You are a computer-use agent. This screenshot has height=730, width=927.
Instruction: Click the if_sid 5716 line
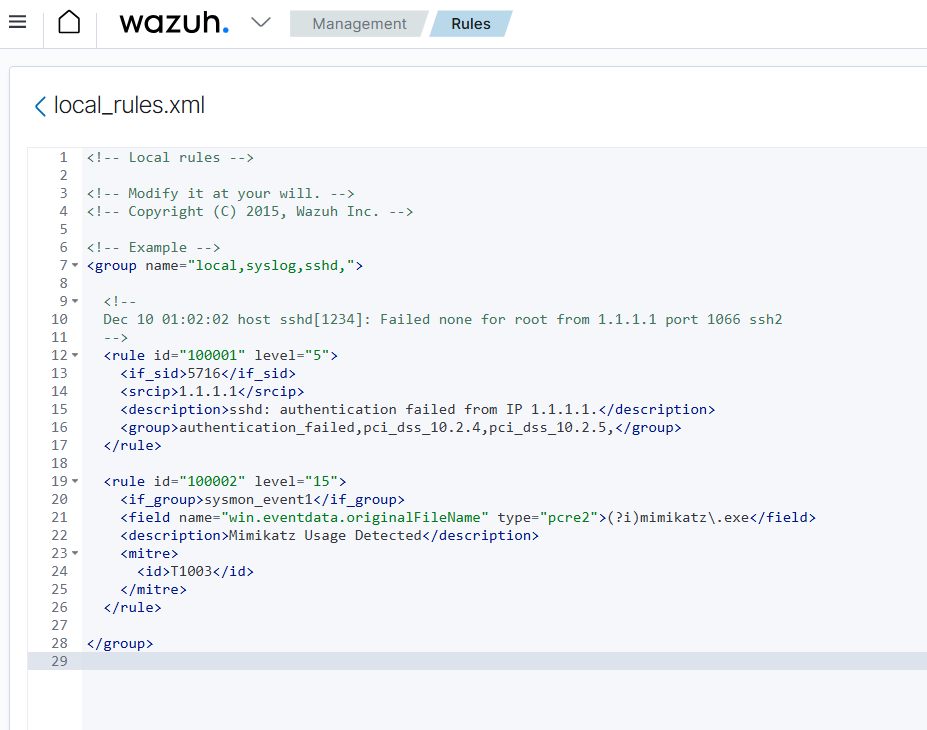click(x=208, y=374)
